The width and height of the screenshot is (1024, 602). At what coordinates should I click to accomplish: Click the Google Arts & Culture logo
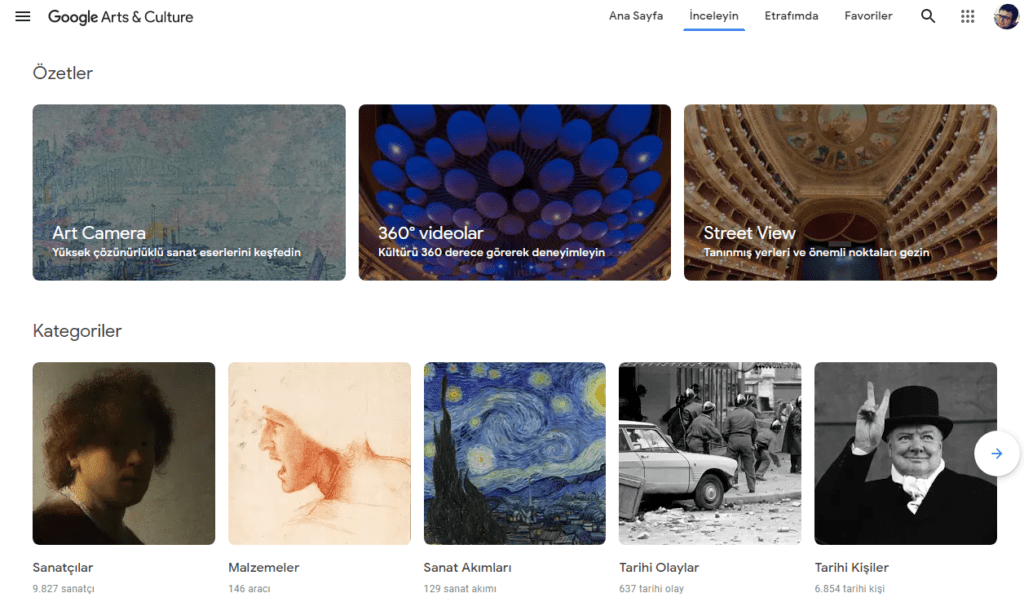(121, 17)
